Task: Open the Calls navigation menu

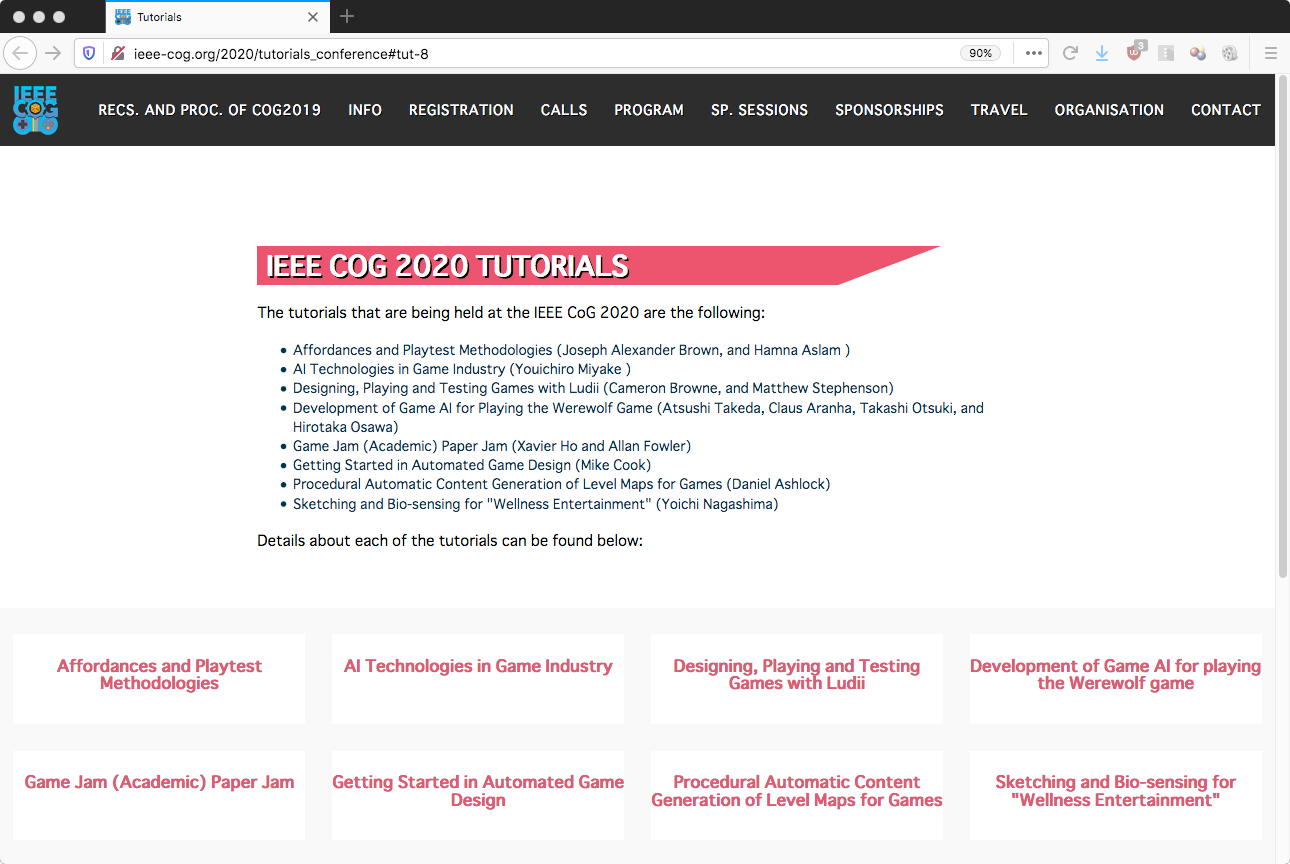Action: pyautogui.click(x=564, y=110)
